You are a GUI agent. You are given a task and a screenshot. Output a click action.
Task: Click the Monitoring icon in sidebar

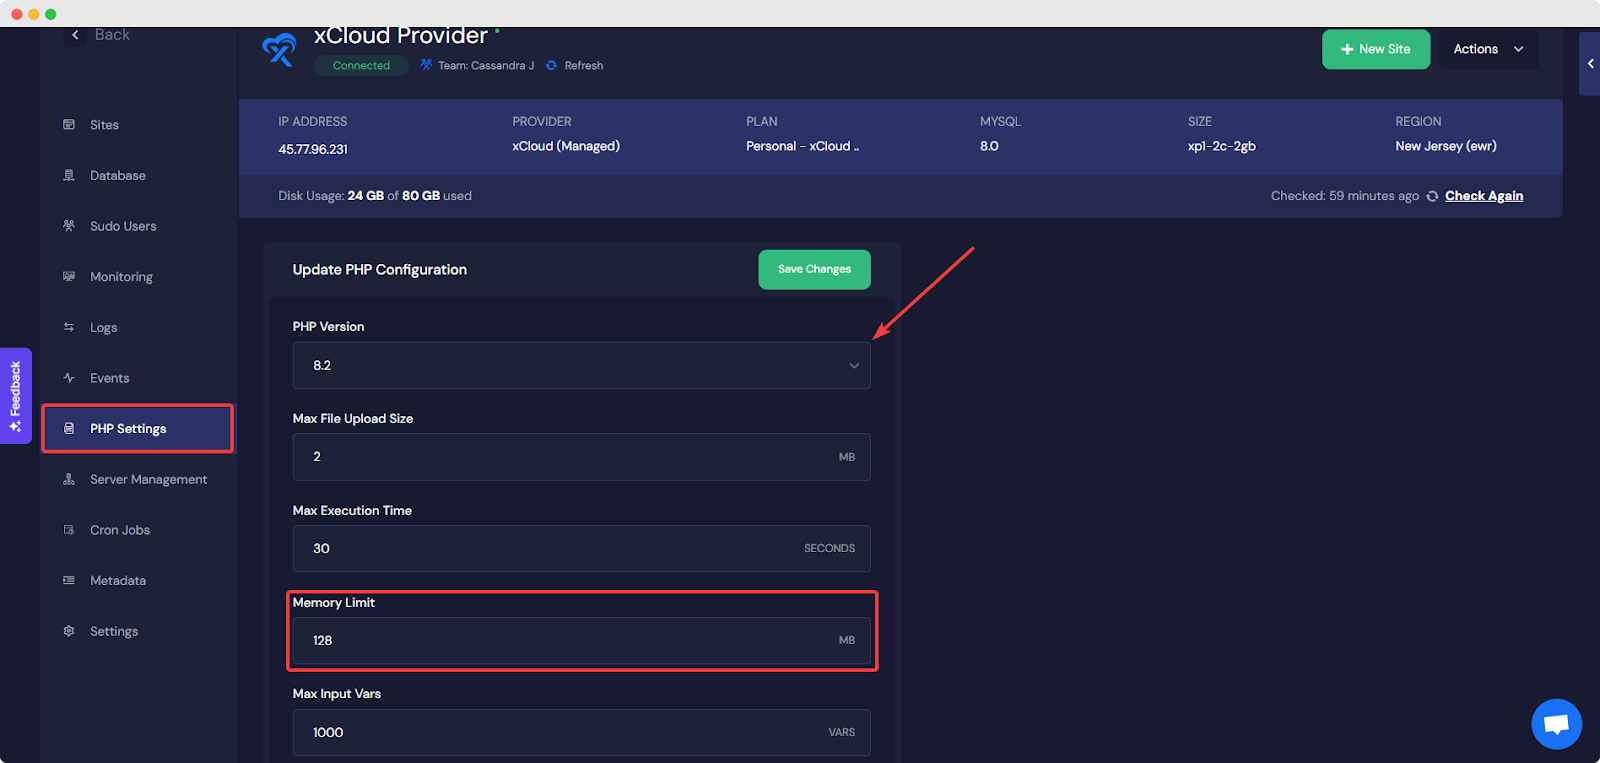[69, 277]
